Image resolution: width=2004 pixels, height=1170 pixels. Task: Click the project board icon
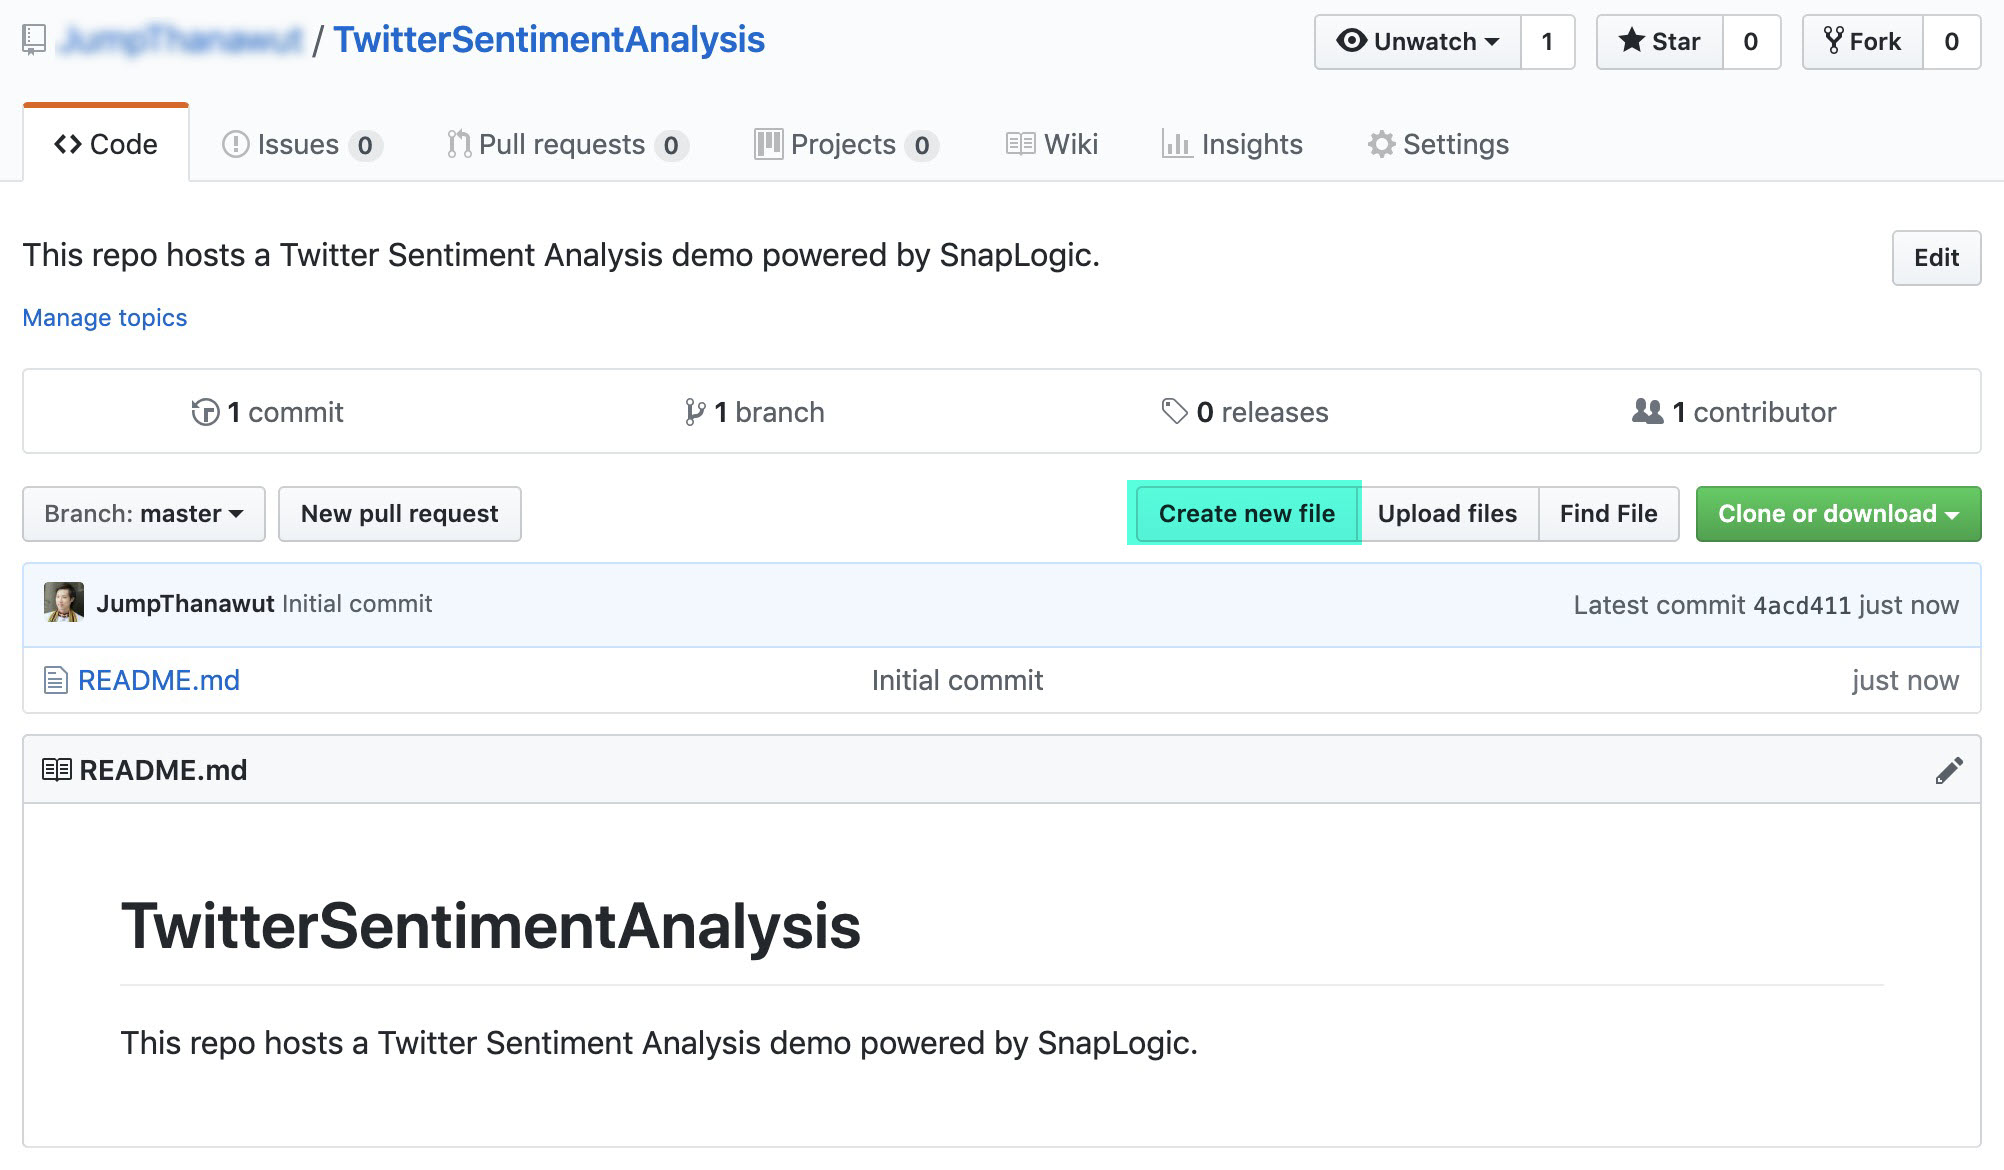[768, 144]
